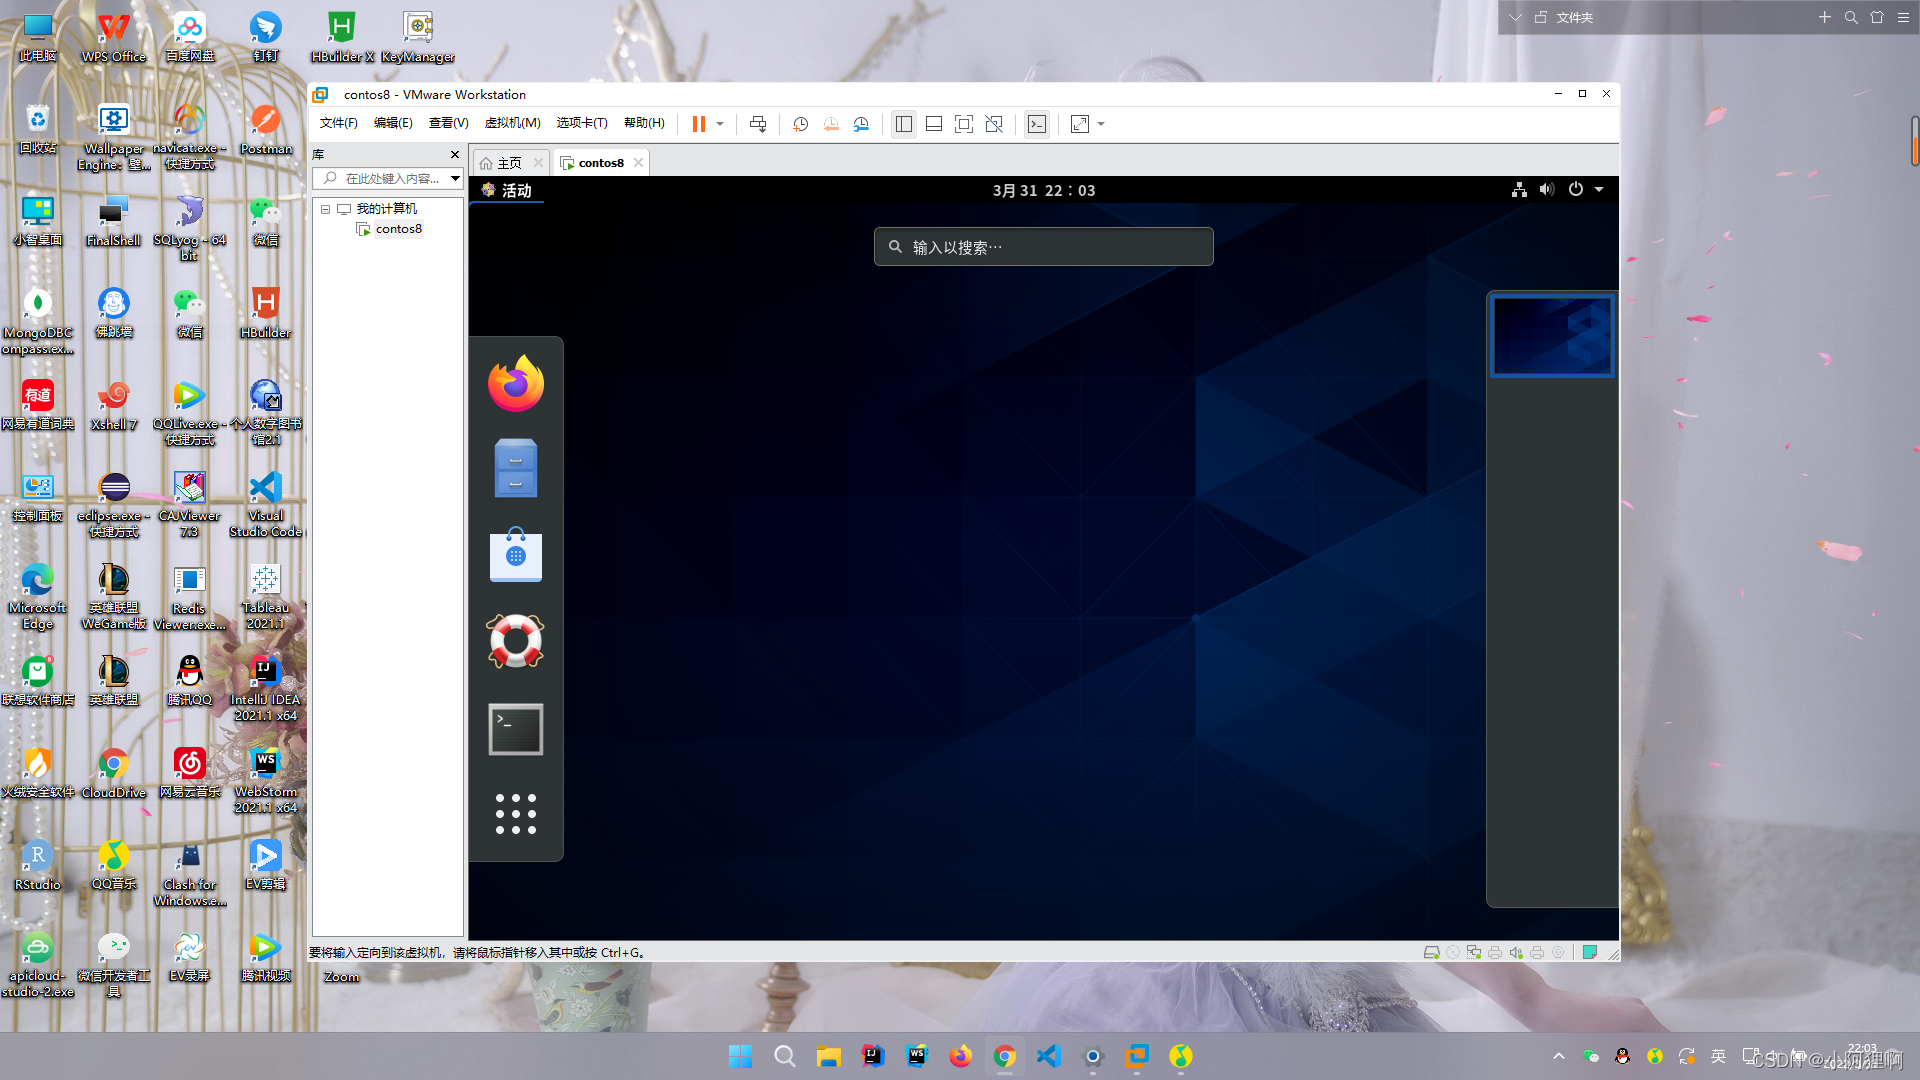Launch the Software store from the dock

516,555
